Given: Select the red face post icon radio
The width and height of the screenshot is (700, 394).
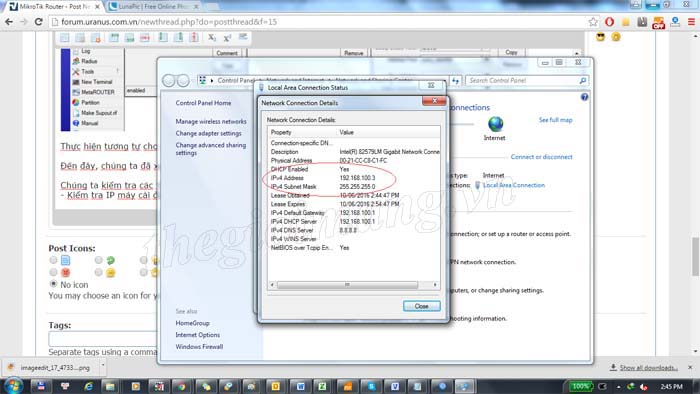Looking at the screenshot, I should (53, 272).
